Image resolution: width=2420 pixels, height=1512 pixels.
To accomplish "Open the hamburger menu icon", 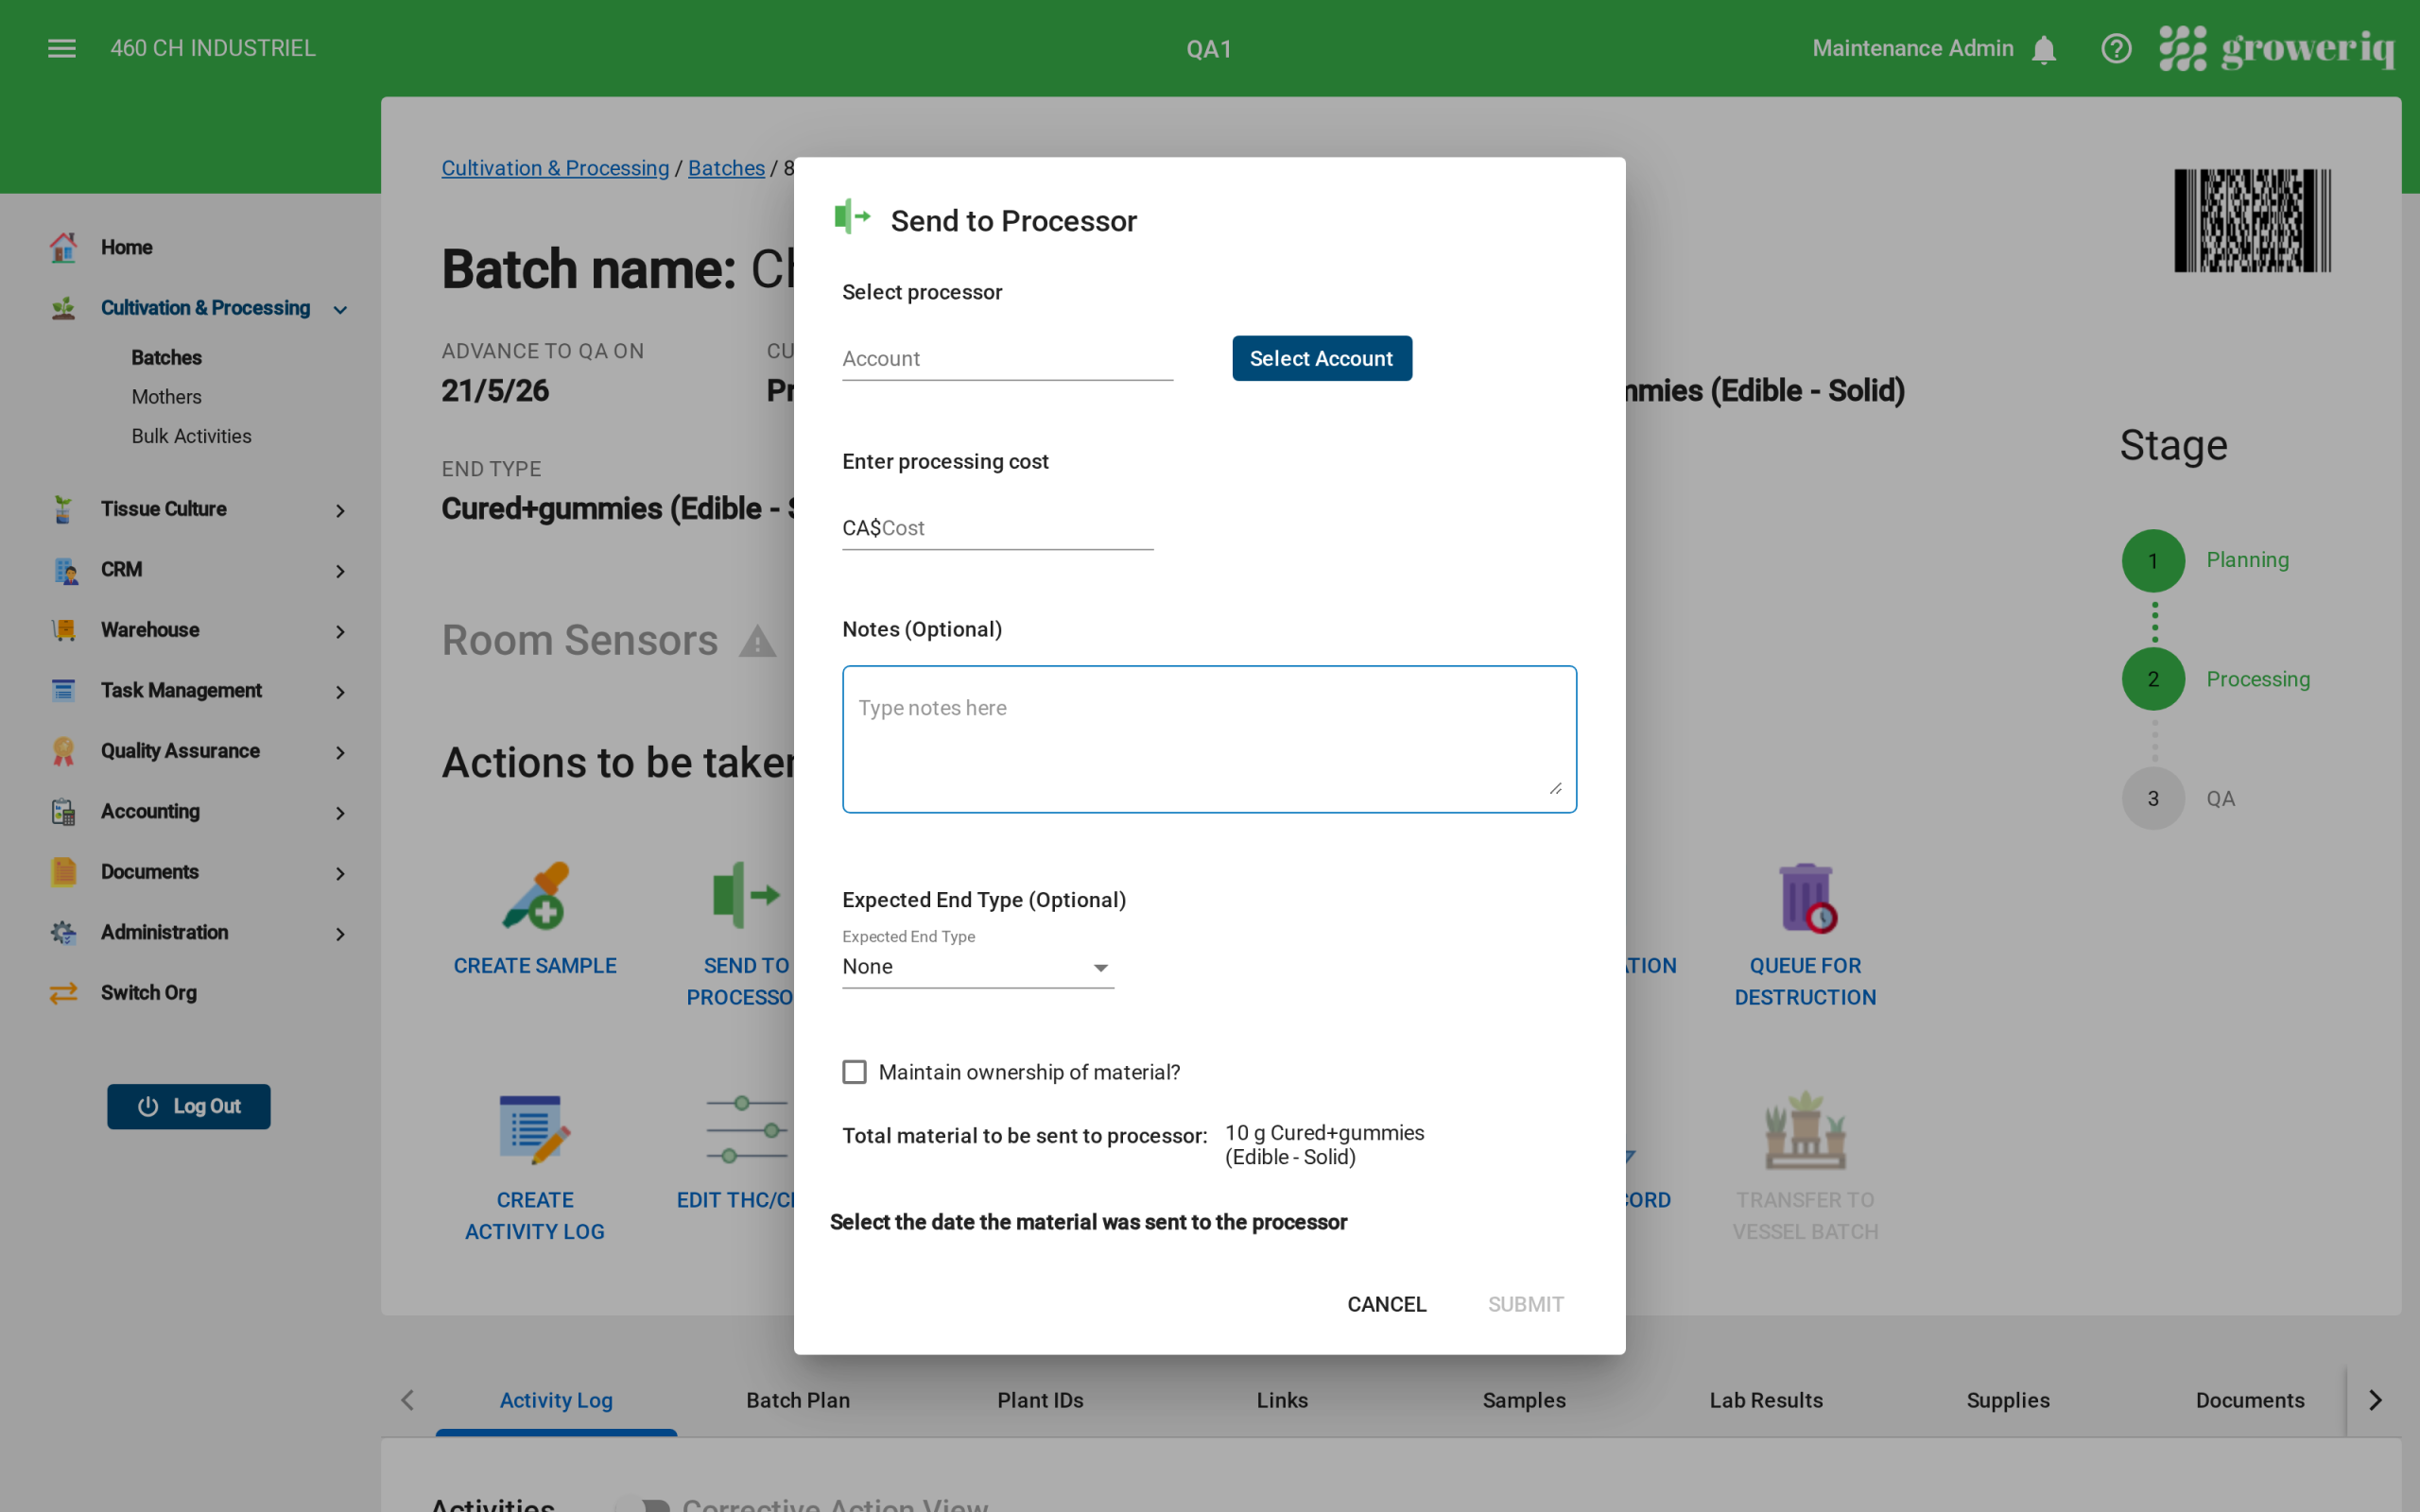I will 62,48.
